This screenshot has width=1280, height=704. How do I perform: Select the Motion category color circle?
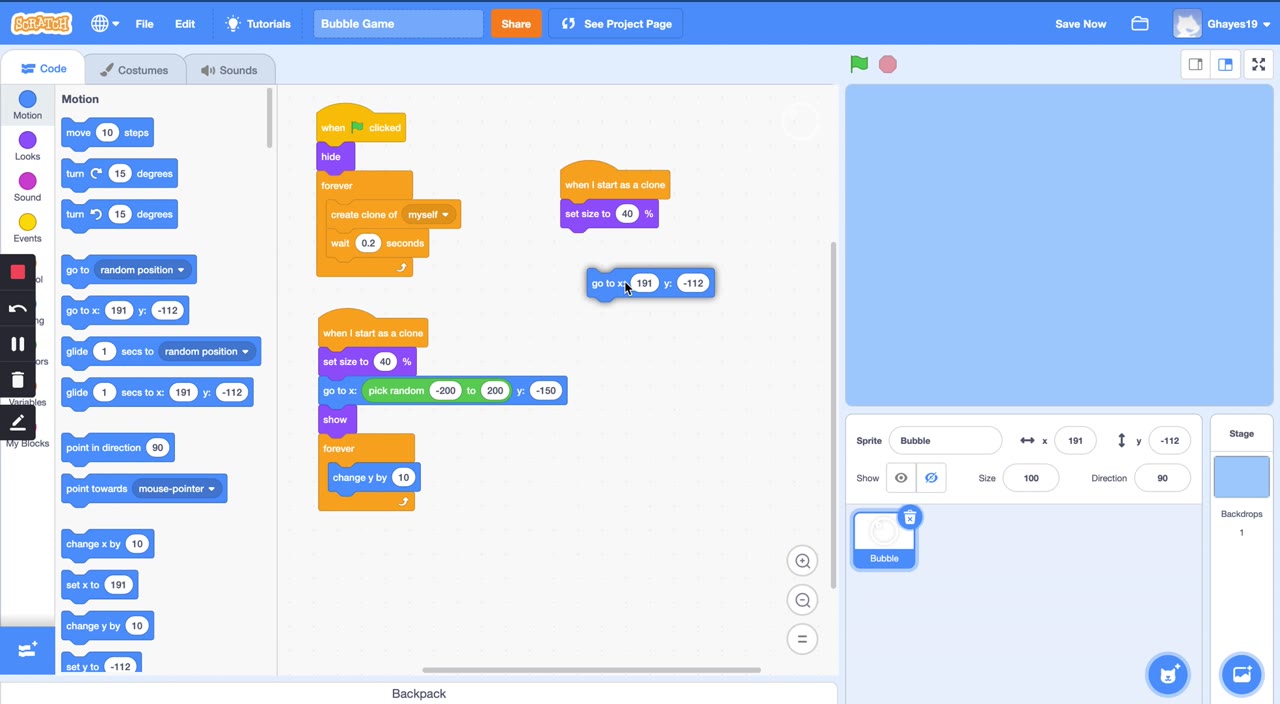pyautogui.click(x=27, y=99)
